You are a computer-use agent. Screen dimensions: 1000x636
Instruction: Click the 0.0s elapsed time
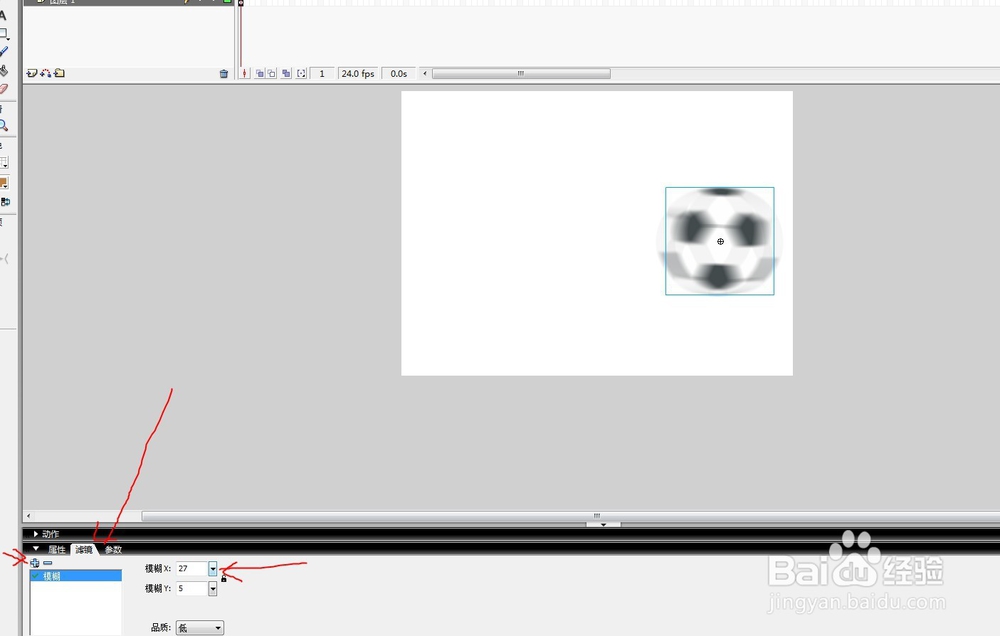[399, 73]
